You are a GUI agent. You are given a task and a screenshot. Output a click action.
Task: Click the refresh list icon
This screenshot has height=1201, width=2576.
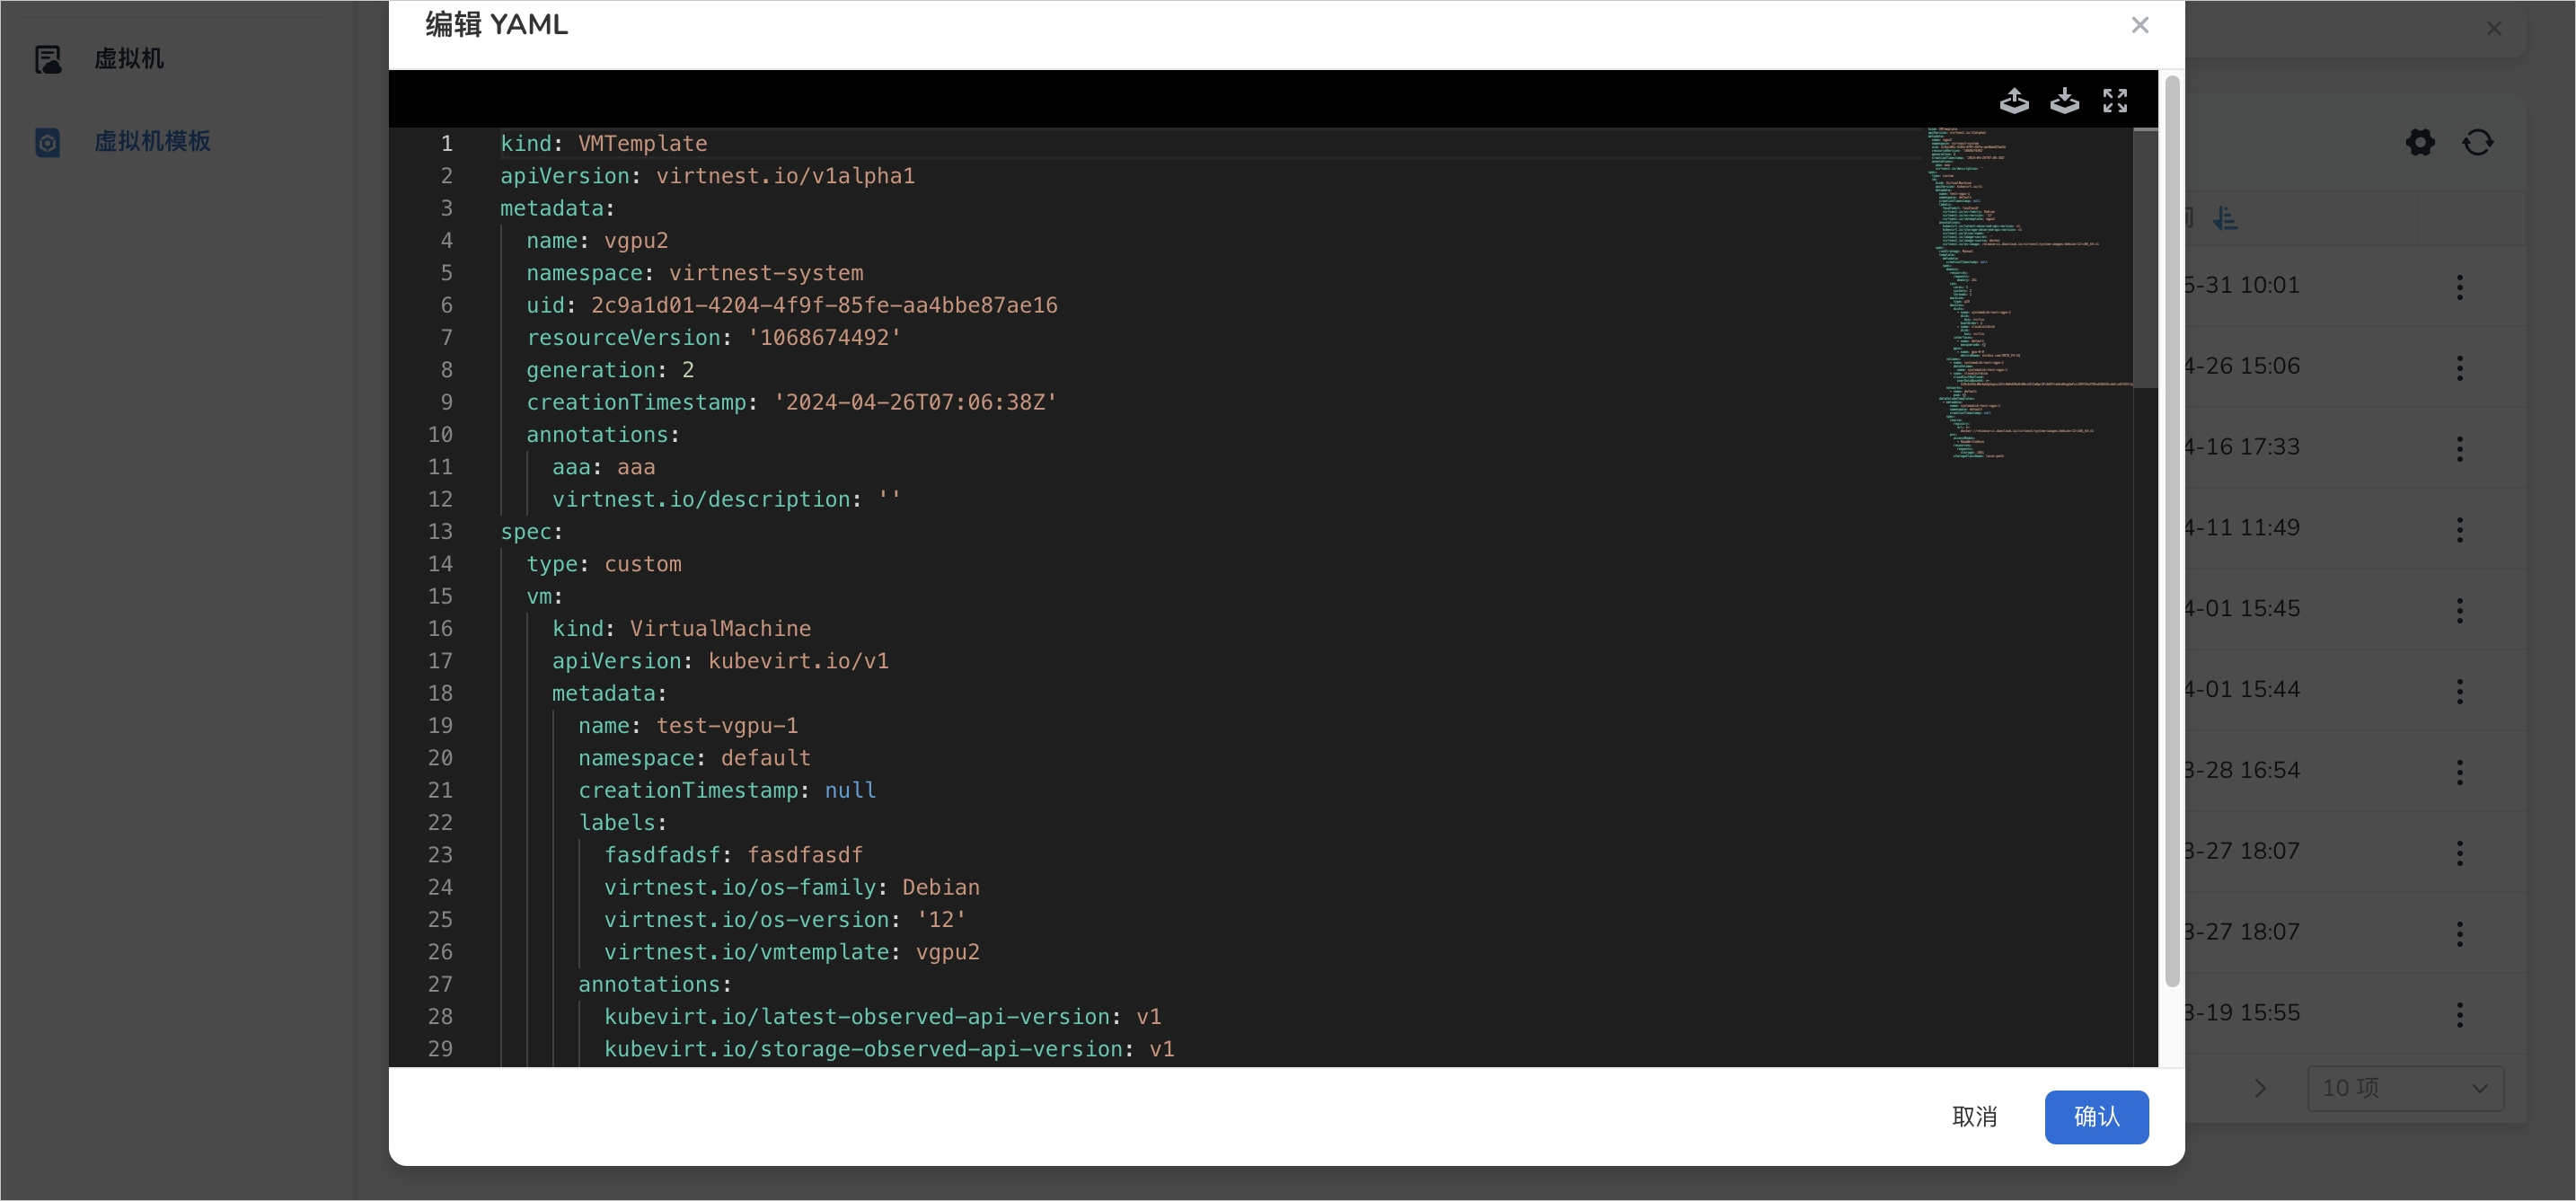tap(2477, 142)
